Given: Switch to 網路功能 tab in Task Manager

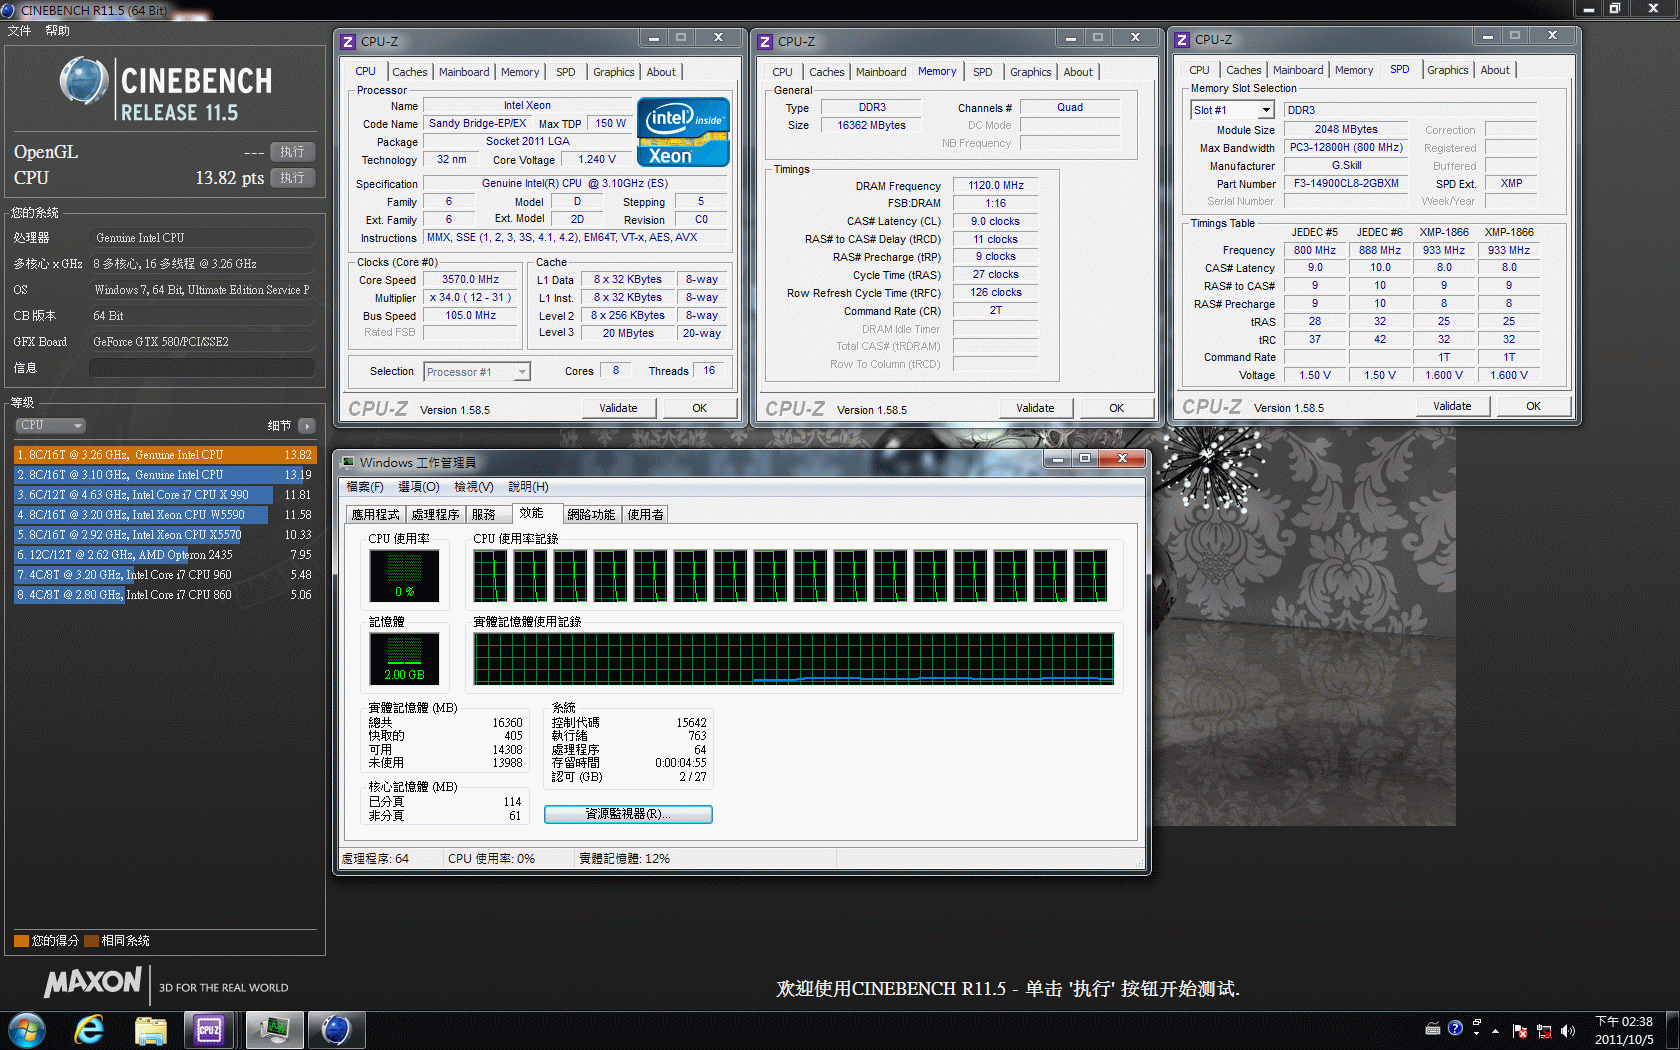Looking at the screenshot, I should point(591,514).
